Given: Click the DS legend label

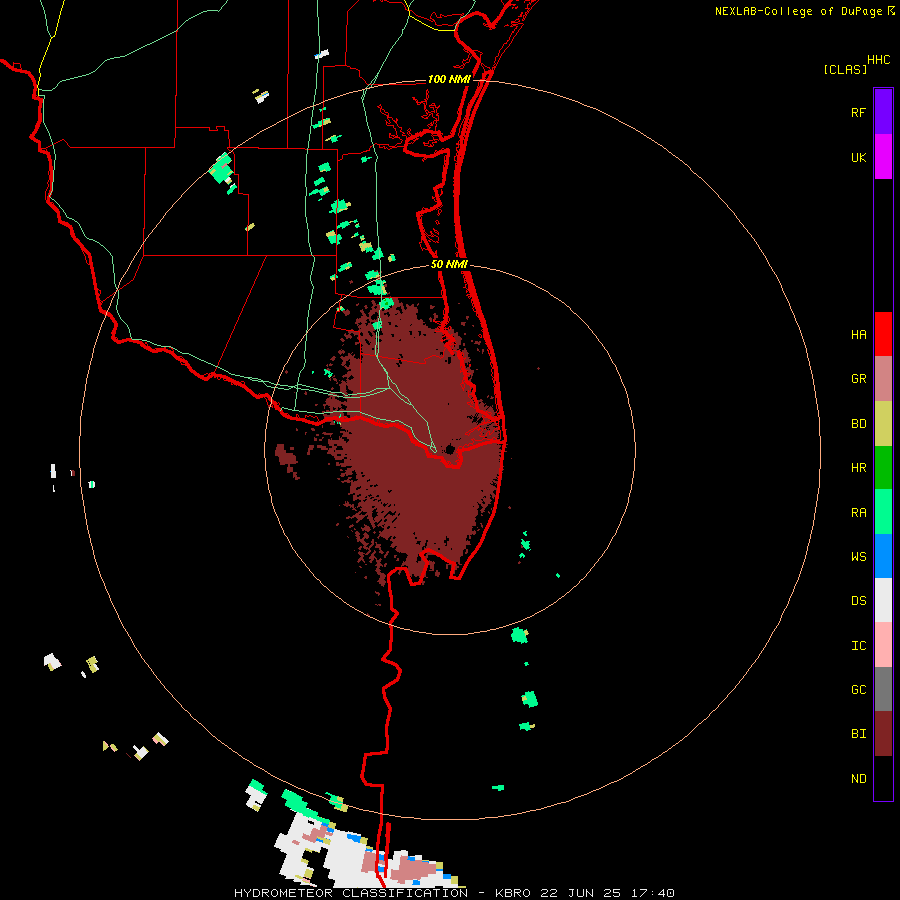Looking at the screenshot, I should tap(858, 600).
